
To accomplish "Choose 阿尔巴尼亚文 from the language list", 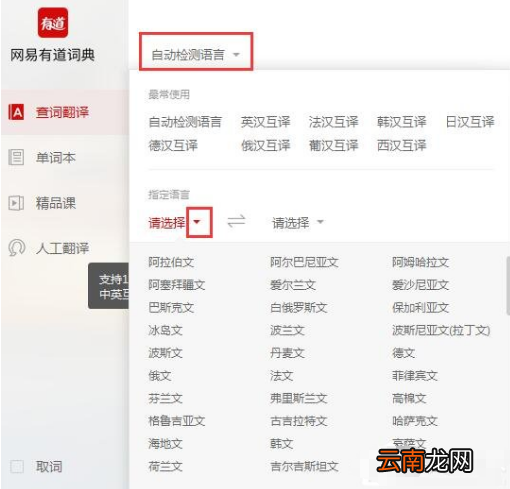I will click(x=304, y=262).
